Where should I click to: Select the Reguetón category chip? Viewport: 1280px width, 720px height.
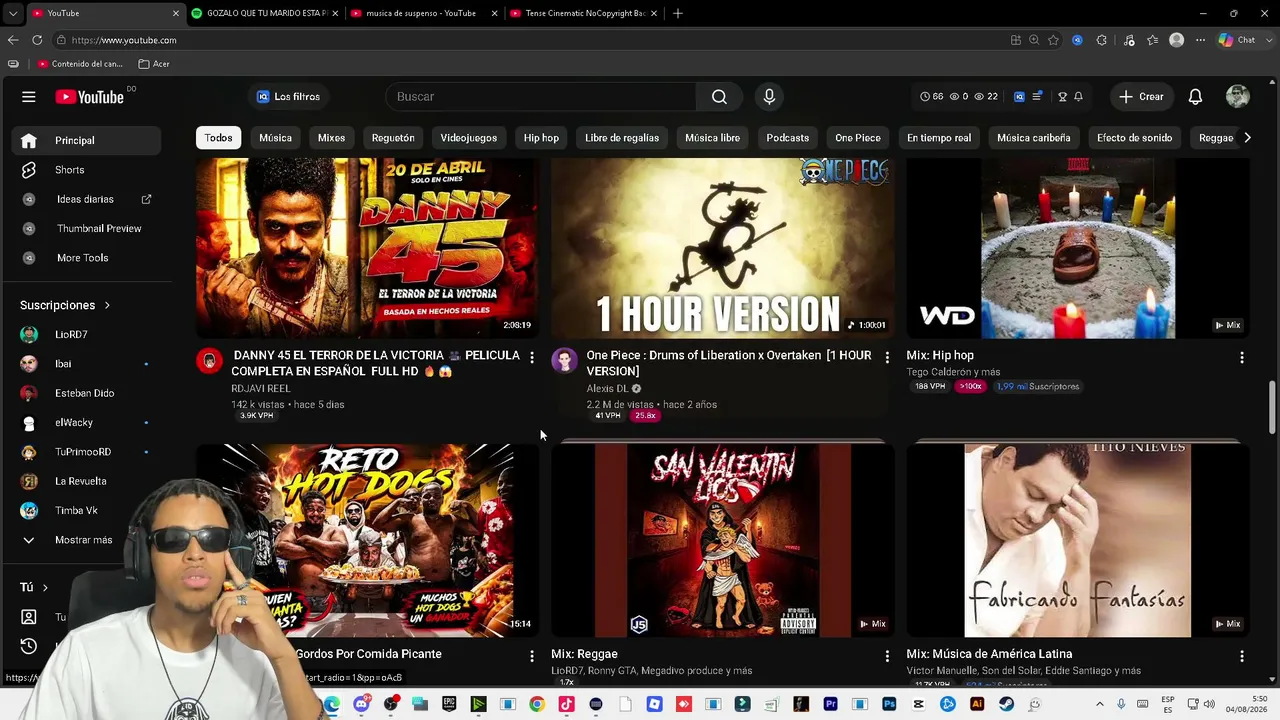393,138
